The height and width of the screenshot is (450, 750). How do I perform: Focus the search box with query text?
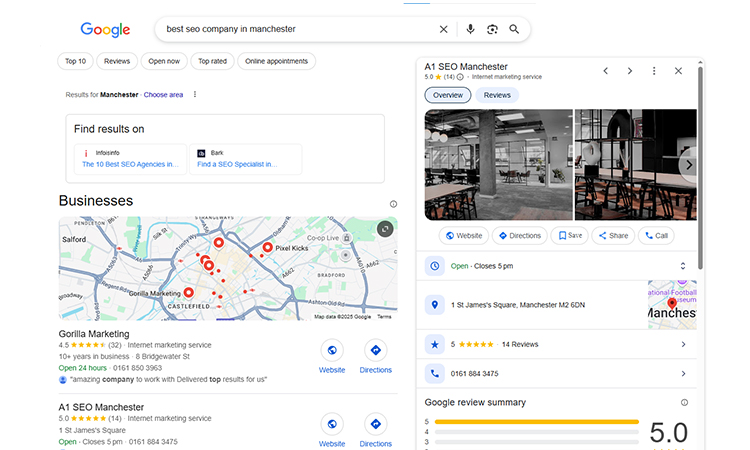[x=297, y=29]
